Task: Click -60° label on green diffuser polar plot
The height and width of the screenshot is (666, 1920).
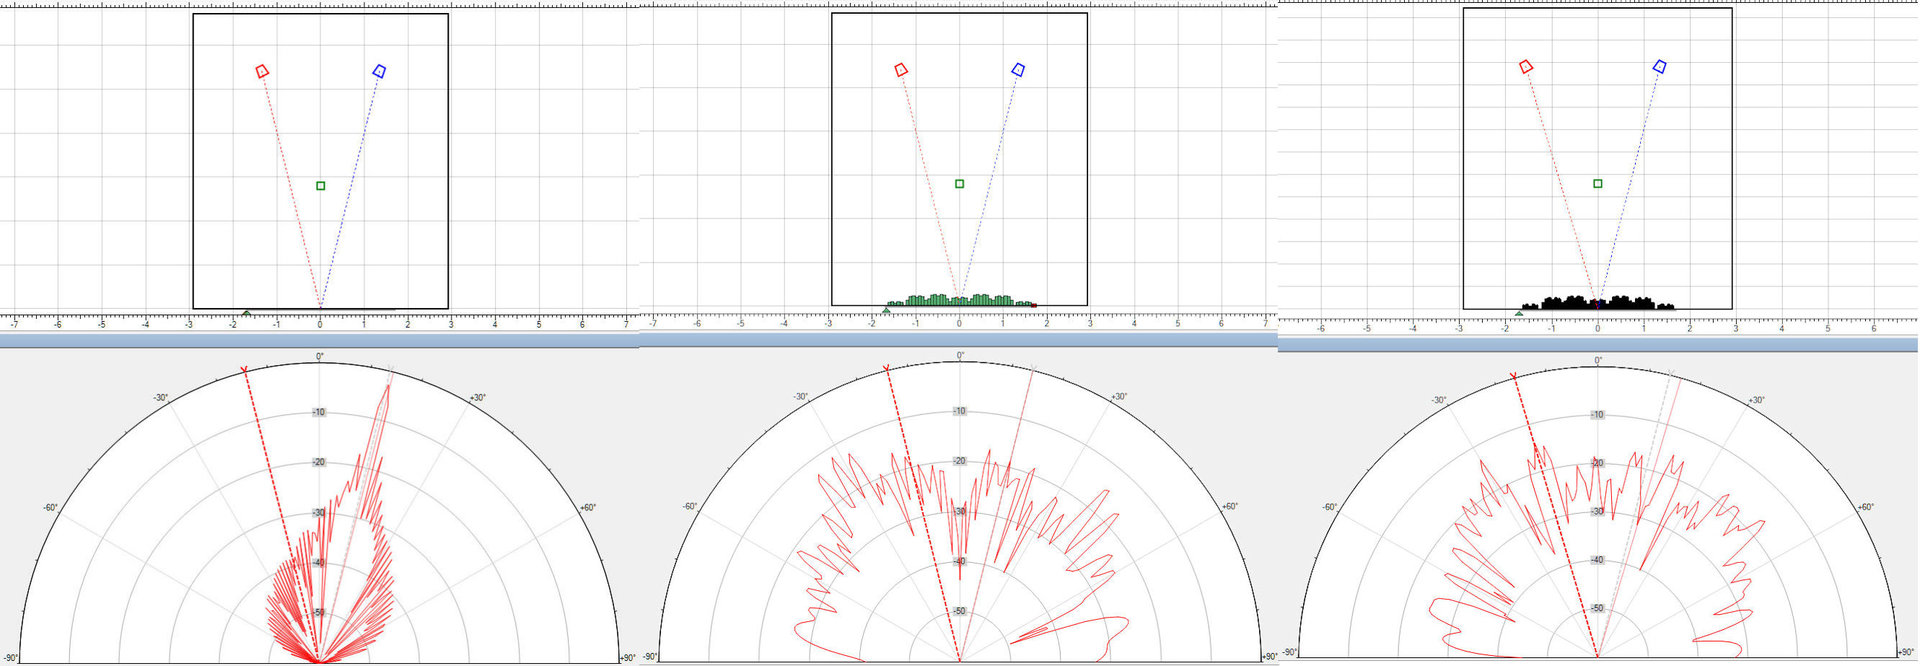Action: pos(690,507)
